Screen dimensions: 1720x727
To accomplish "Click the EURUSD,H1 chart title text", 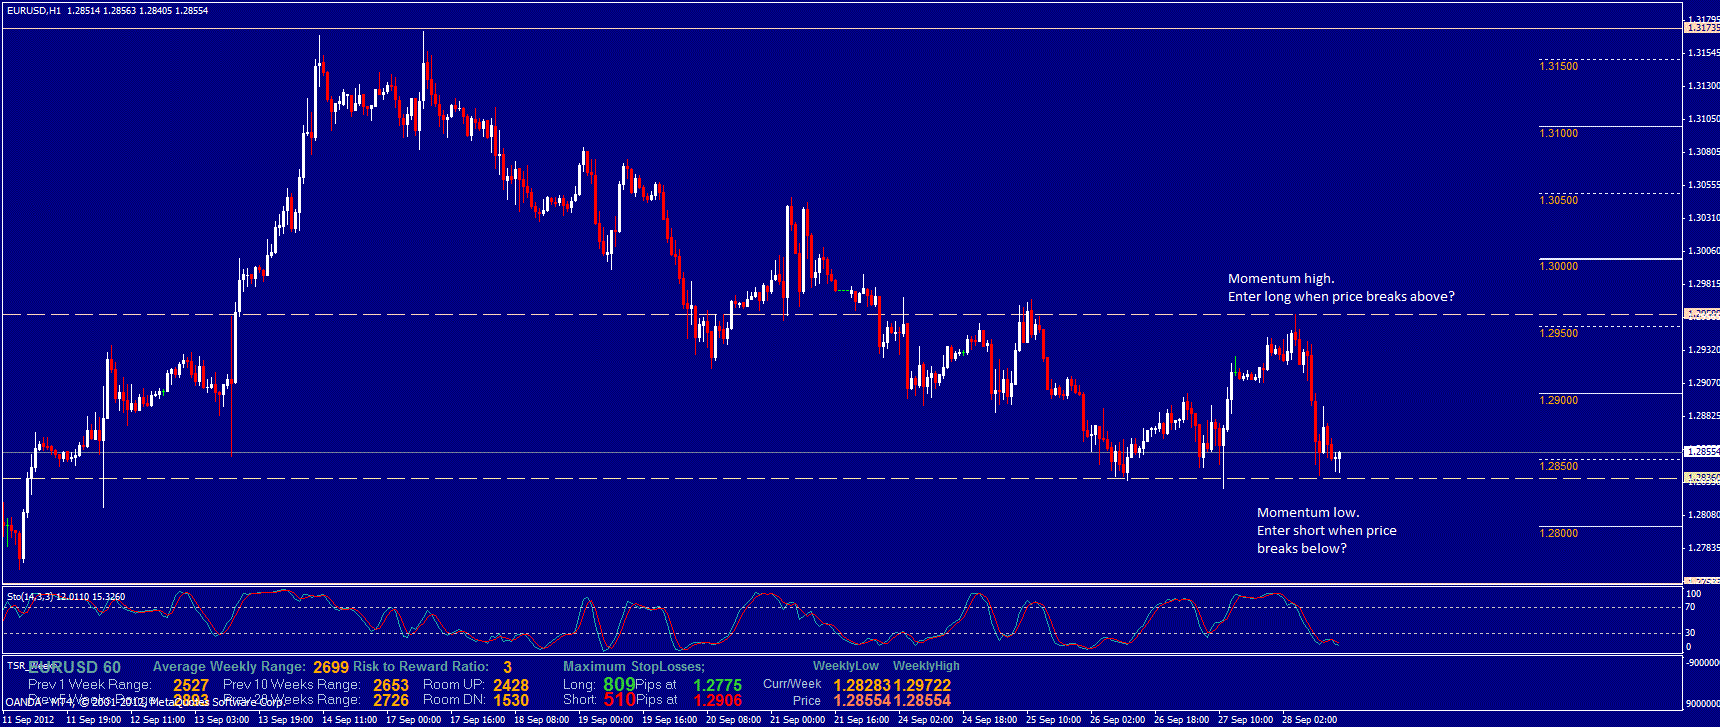I will tap(34, 11).
